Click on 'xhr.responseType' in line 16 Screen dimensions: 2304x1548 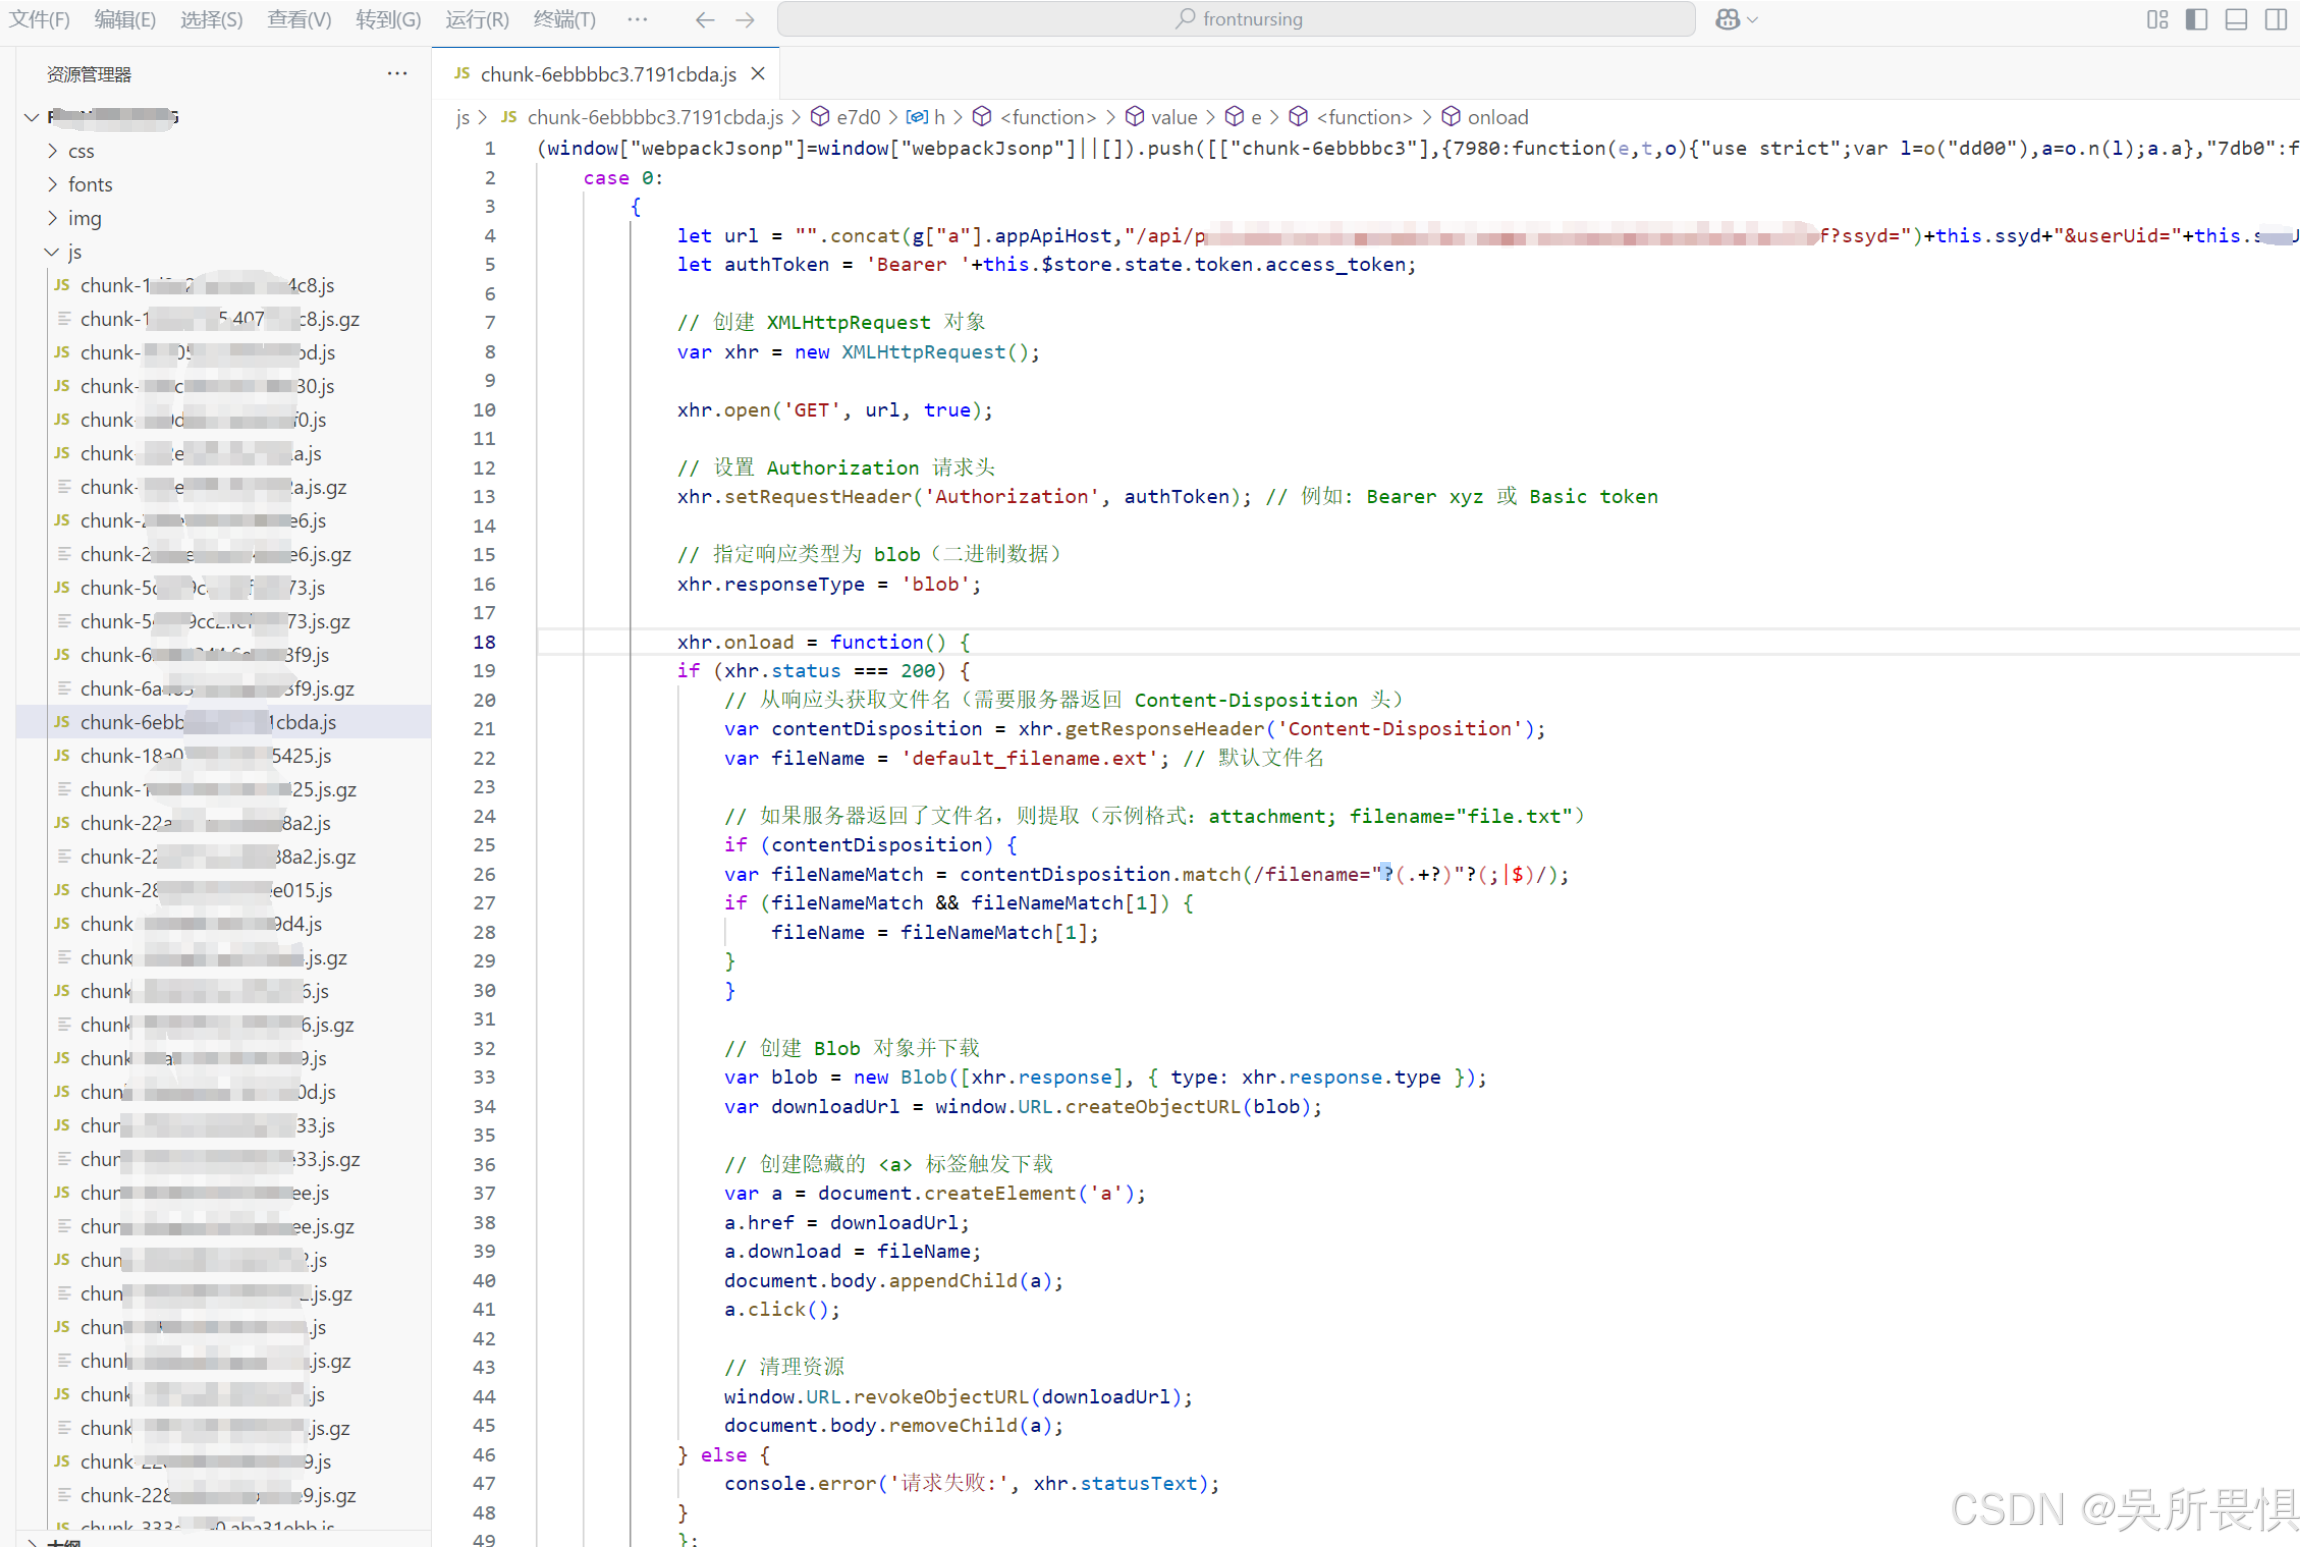[771, 584]
